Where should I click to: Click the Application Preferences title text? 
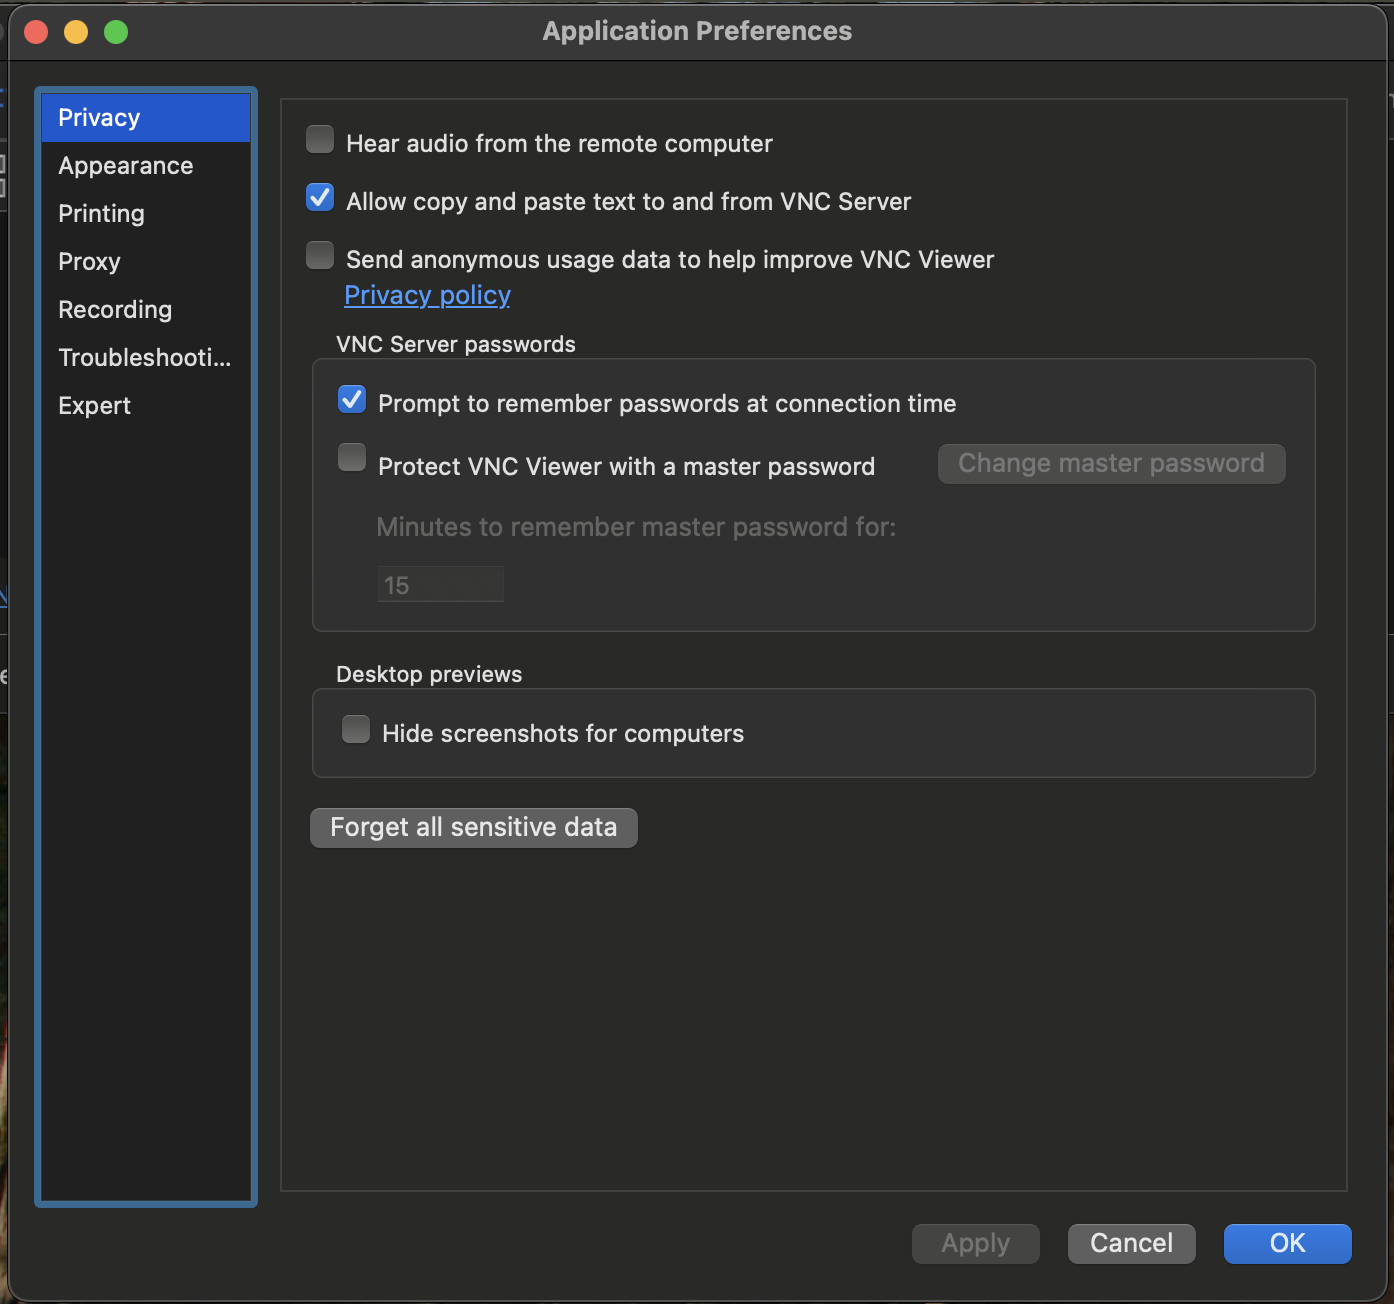click(697, 31)
